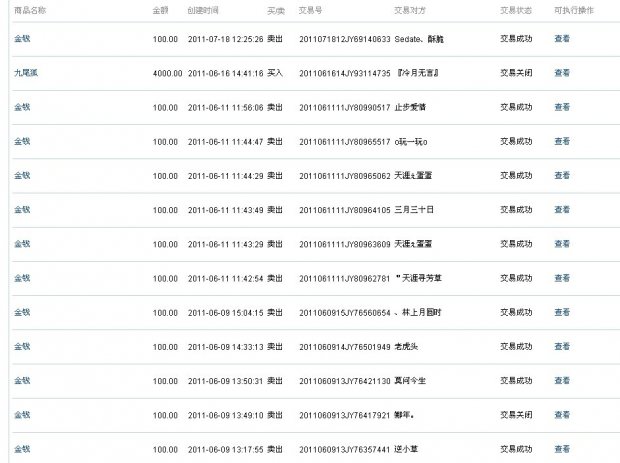Open the 九尾狐 product name link
The image size is (620, 463).
pyautogui.click(x=25, y=72)
